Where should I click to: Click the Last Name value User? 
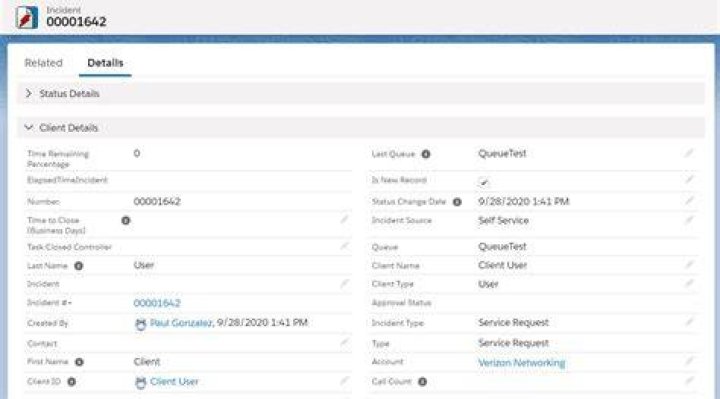(x=144, y=265)
